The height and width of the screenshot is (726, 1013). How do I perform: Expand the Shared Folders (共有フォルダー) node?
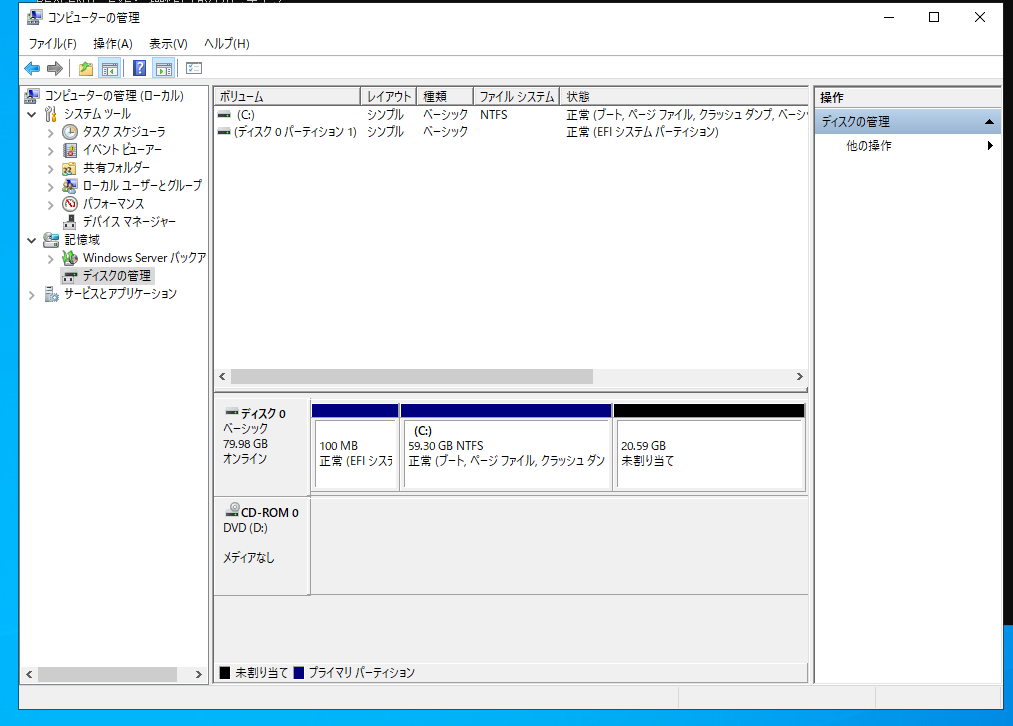coord(51,168)
